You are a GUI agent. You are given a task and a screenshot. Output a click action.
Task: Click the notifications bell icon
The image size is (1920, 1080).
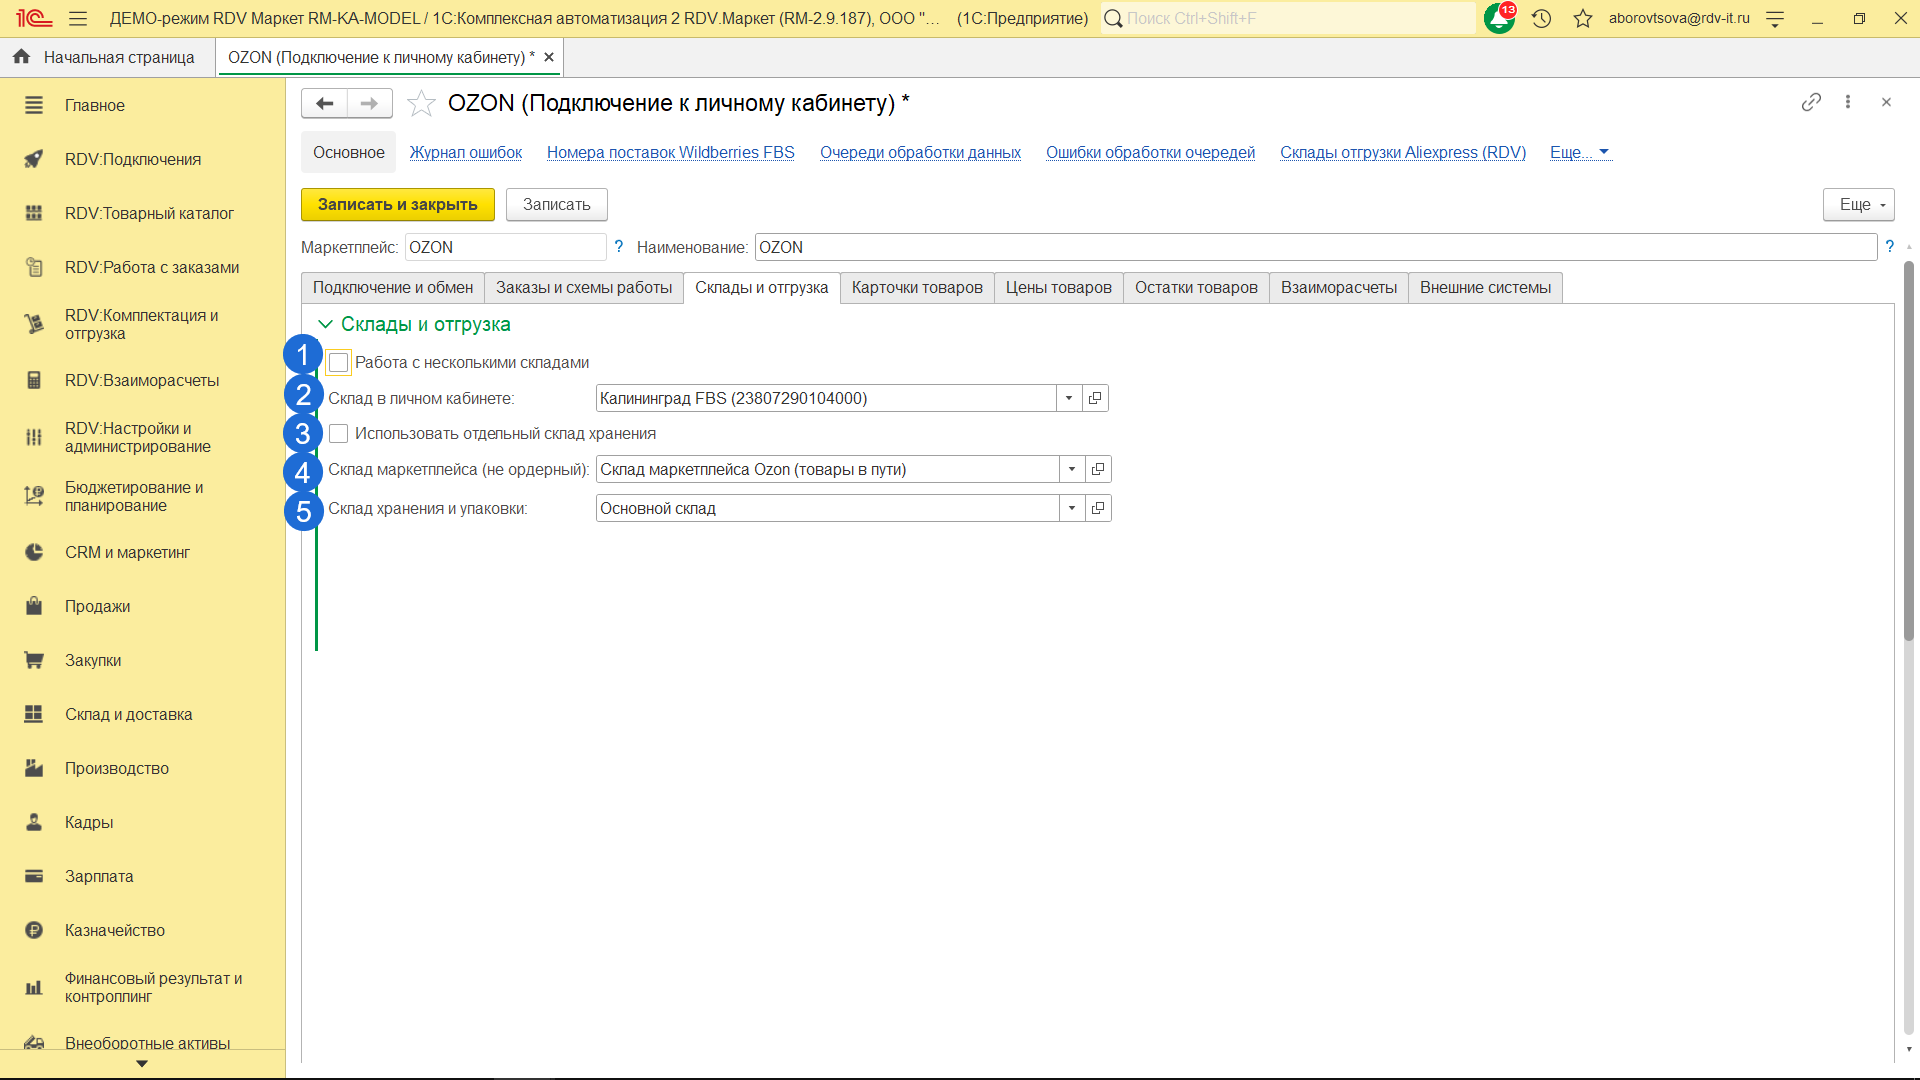(x=1499, y=18)
